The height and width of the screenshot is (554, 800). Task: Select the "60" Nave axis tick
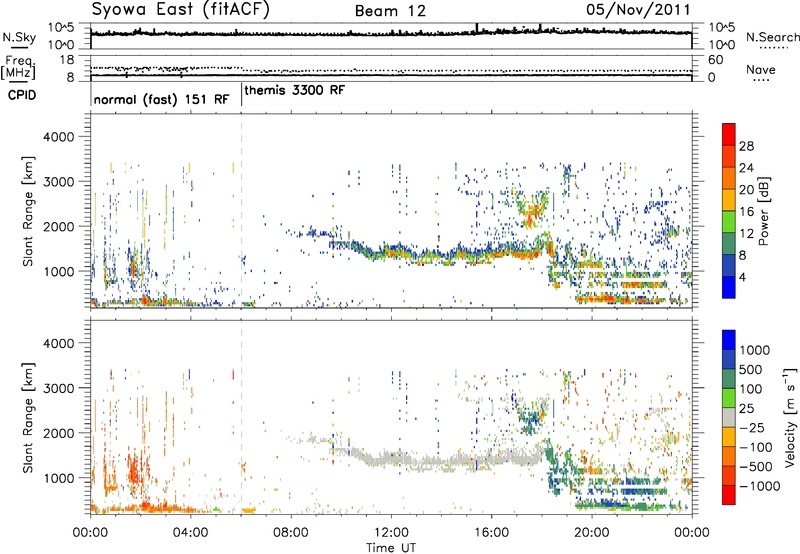click(715, 60)
